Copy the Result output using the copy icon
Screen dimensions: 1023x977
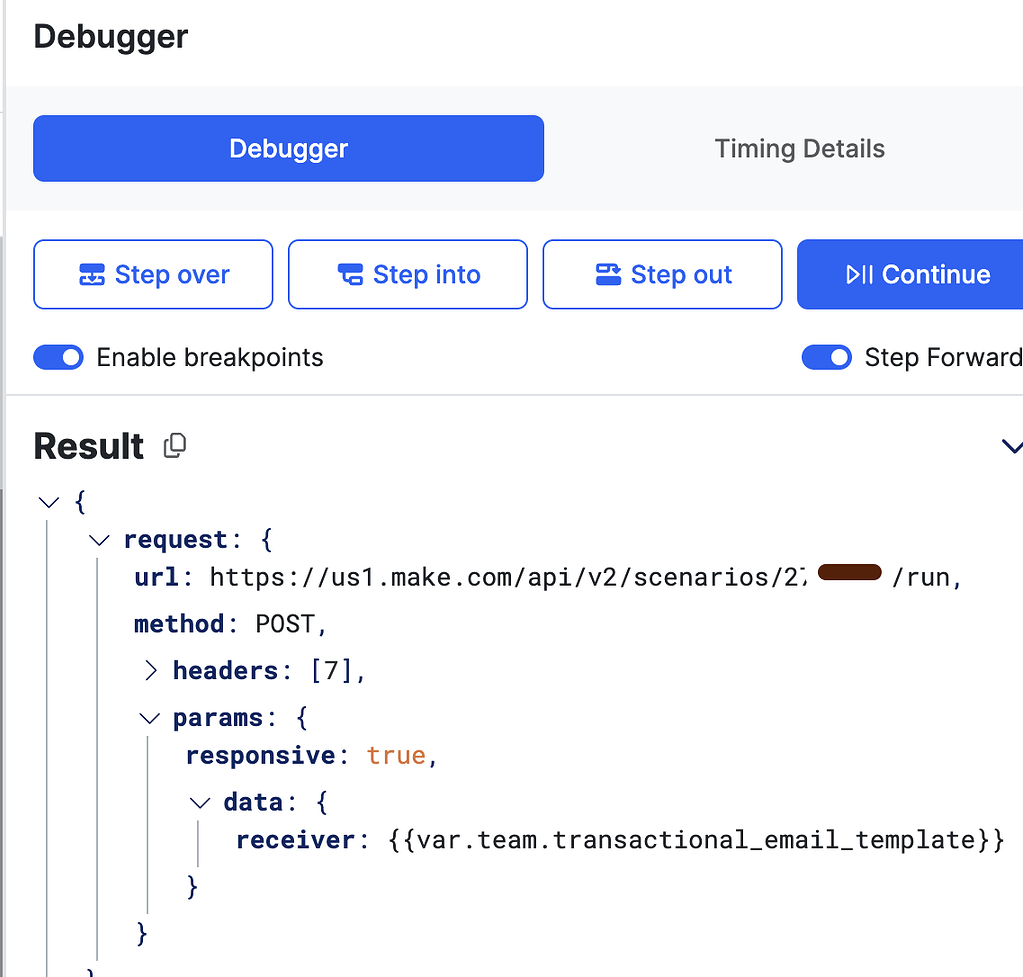pos(174,447)
